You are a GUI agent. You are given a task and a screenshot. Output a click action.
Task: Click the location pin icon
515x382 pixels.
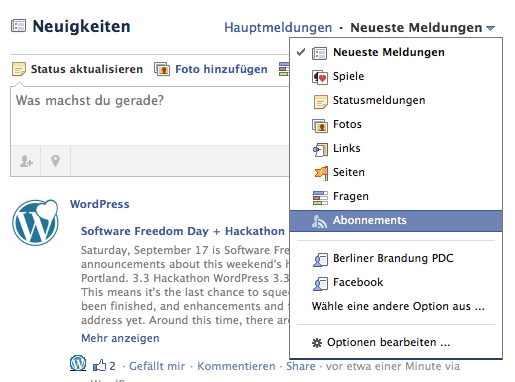coord(55,161)
